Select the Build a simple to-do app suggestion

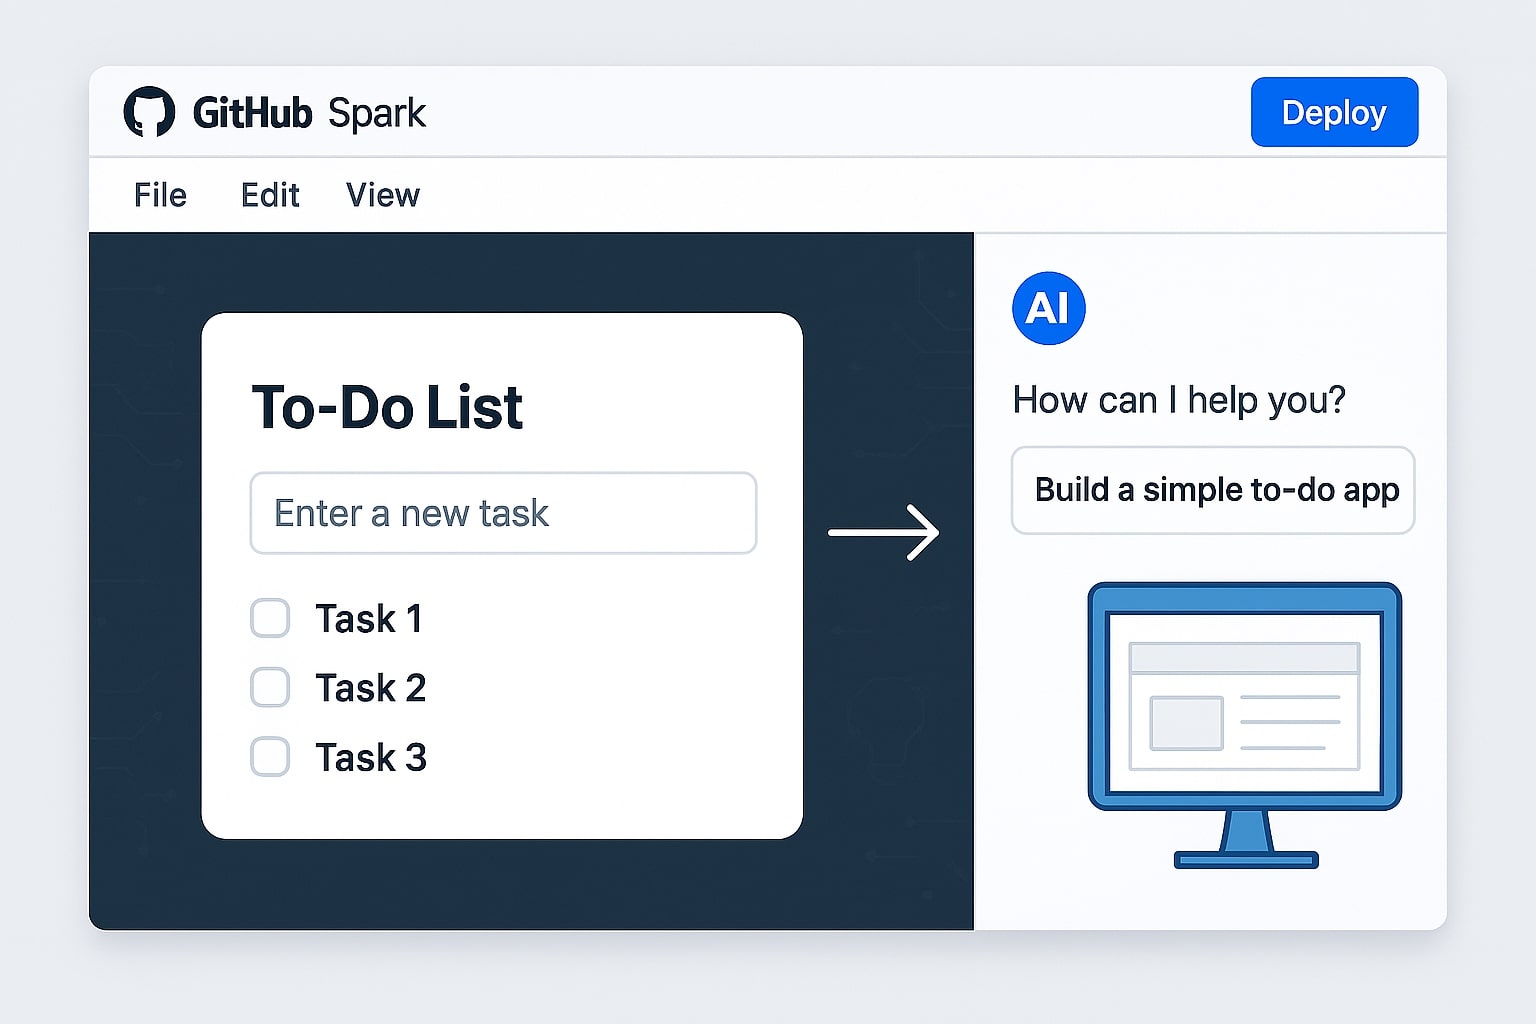coord(1213,490)
